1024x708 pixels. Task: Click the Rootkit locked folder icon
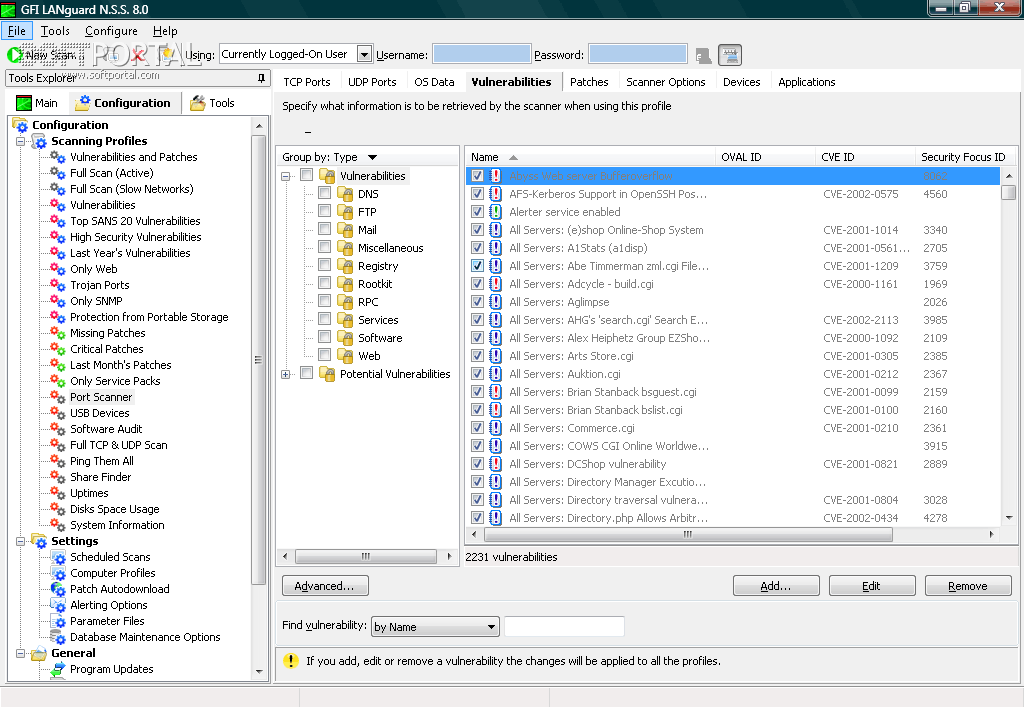click(x=345, y=283)
